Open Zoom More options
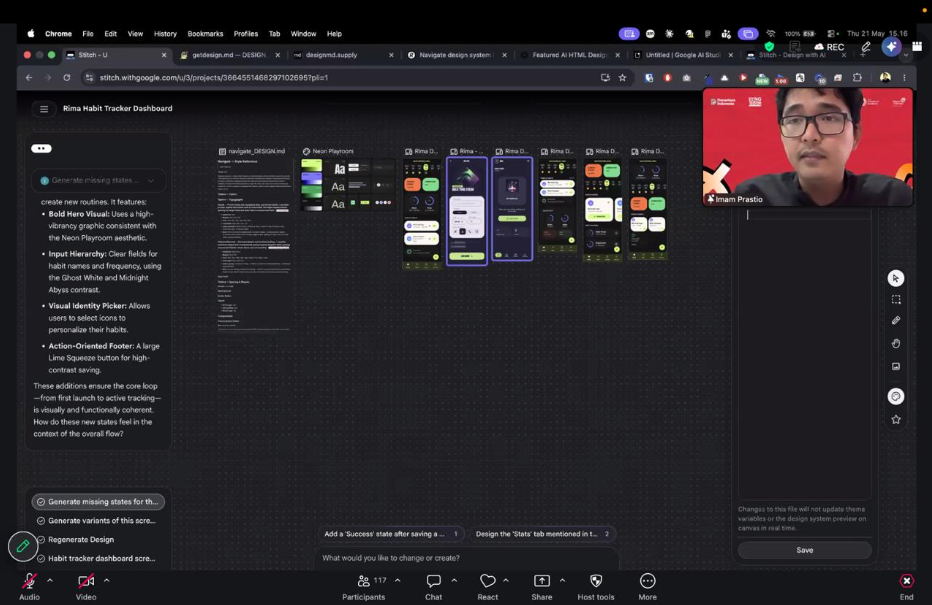The height and width of the screenshot is (605, 932). 647,587
